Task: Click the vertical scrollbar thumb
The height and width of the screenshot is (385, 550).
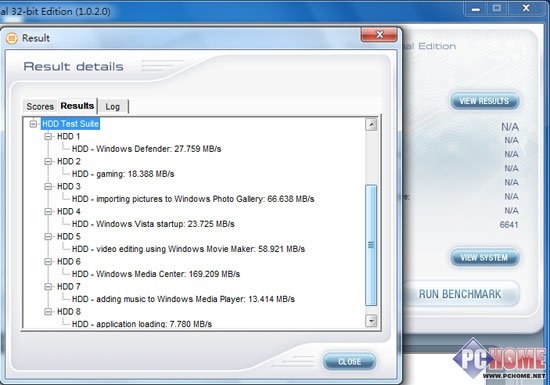Action: [x=371, y=245]
